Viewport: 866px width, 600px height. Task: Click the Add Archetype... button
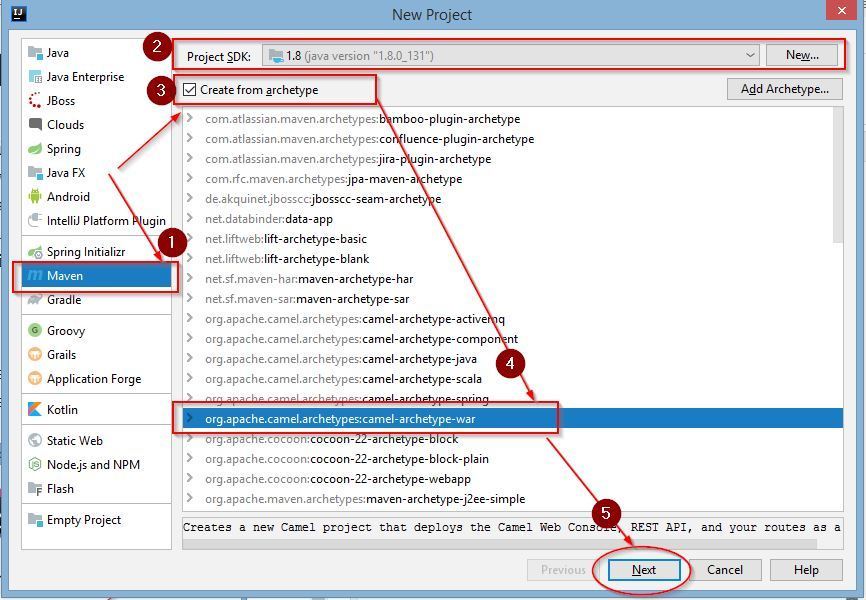(785, 89)
